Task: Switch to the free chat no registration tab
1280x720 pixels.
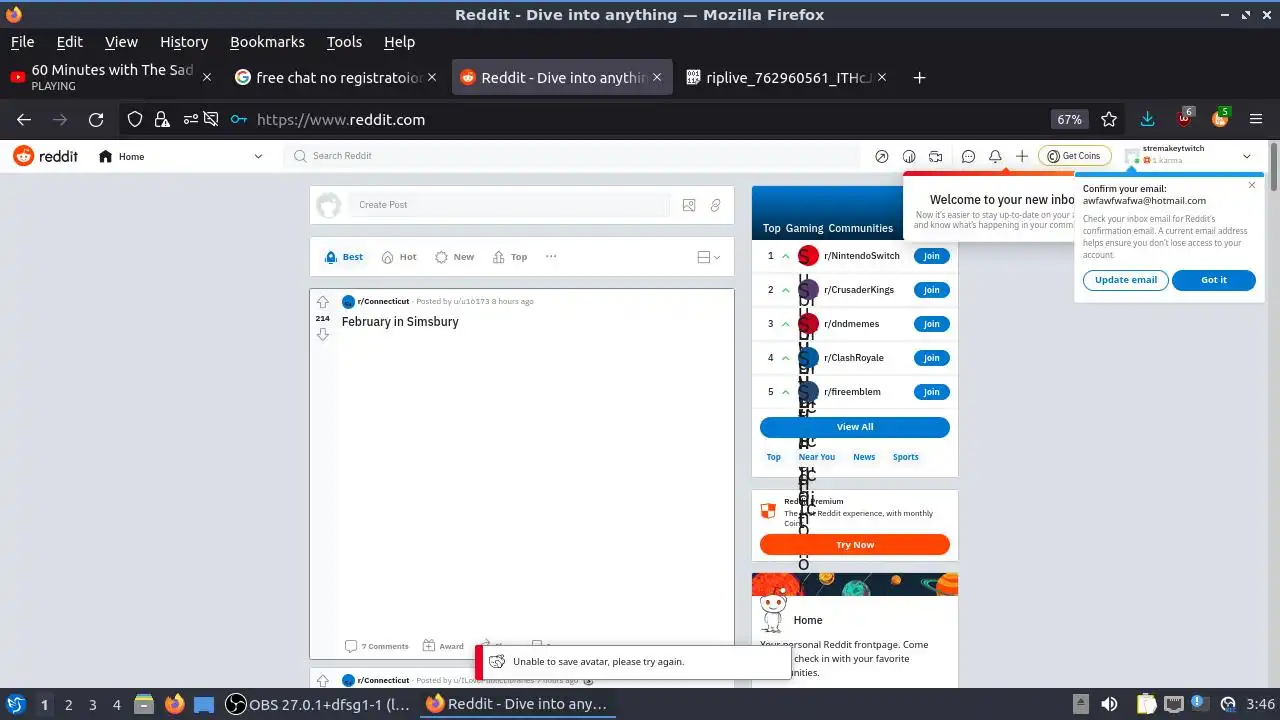Action: pos(337,77)
